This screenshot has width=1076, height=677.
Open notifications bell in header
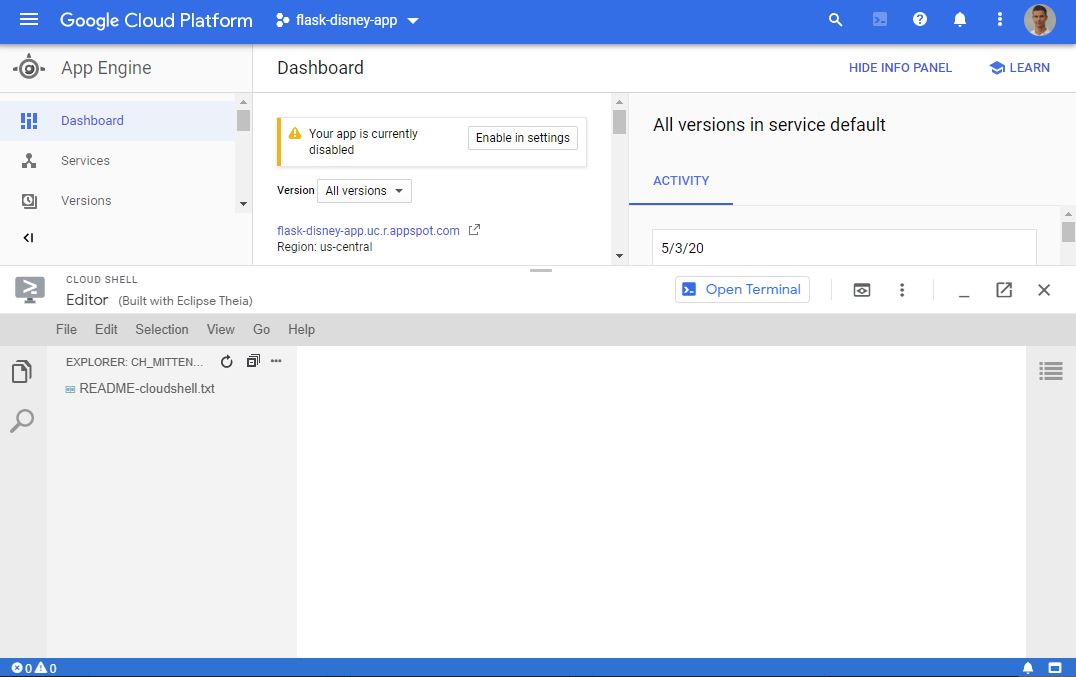click(960, 20)
